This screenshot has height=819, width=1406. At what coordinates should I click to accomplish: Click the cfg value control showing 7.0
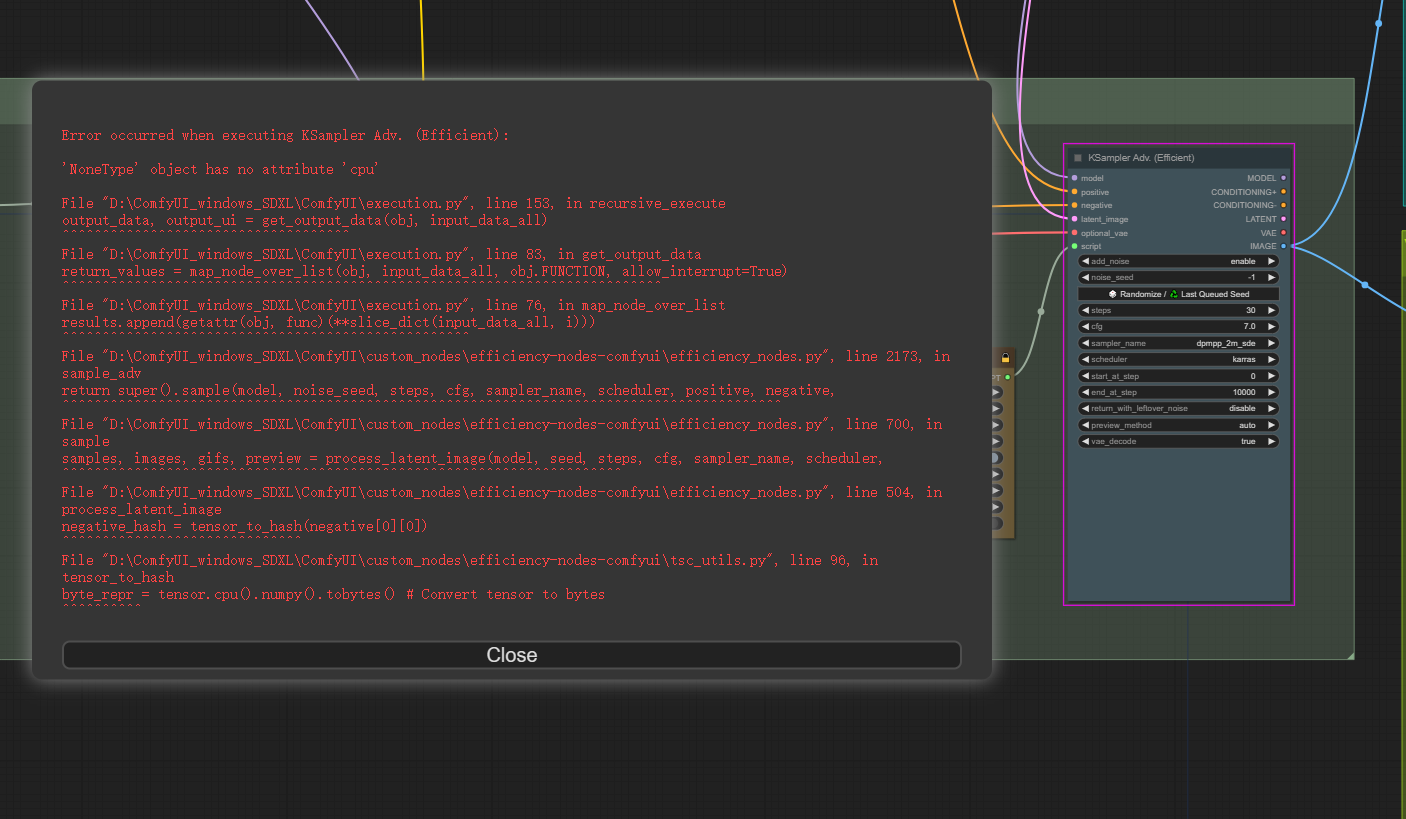[1180, 326]
